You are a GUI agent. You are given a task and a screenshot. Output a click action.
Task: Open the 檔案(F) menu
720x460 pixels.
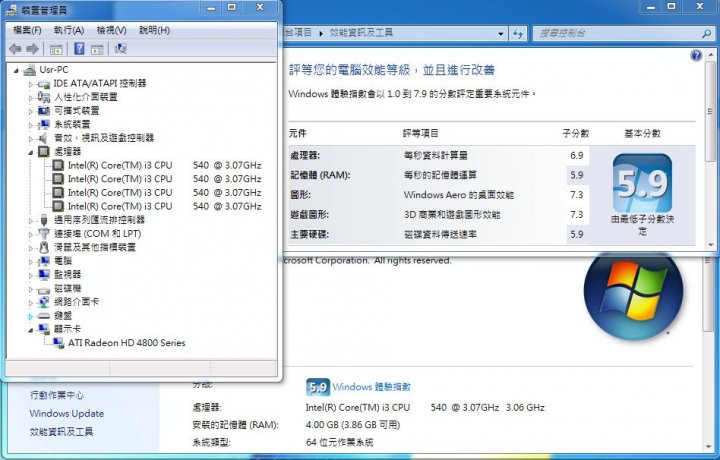pyautogui.click(x=28, y=30)
